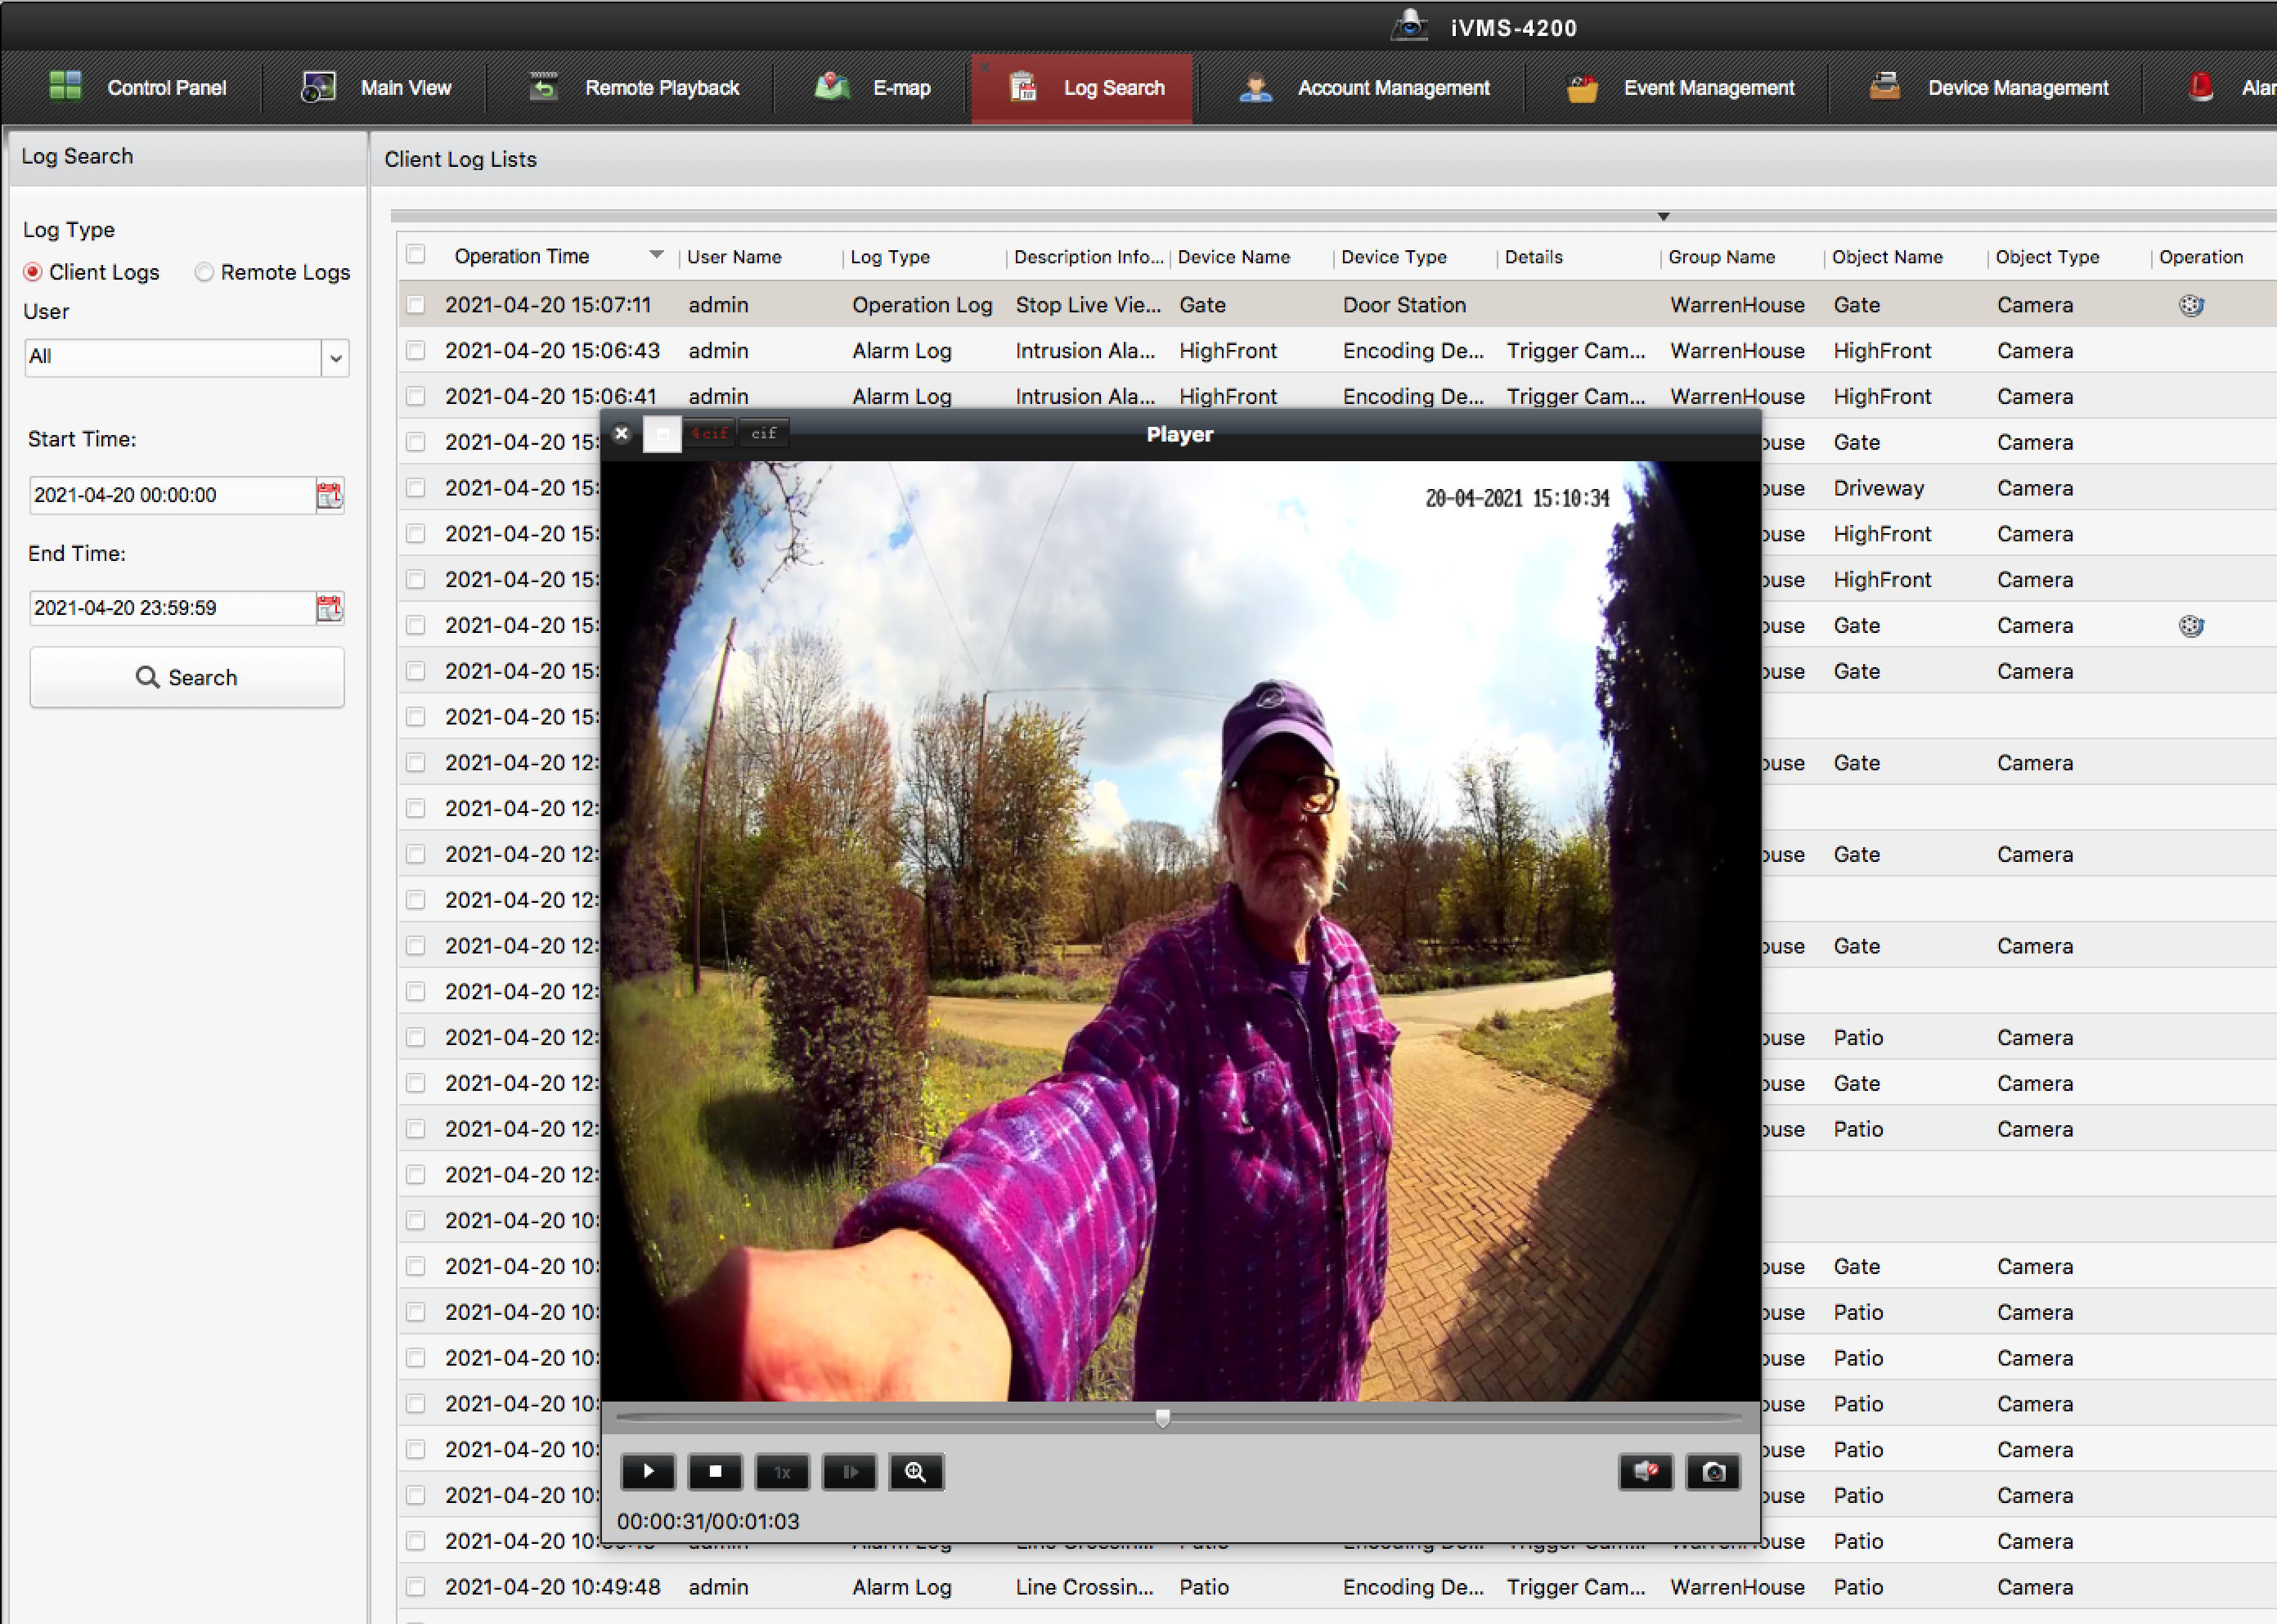Image resolution: width=2277 pixels, height=1624 pixels.
Task: Open the Start Time calendar picker
Action: coord(330,494)
